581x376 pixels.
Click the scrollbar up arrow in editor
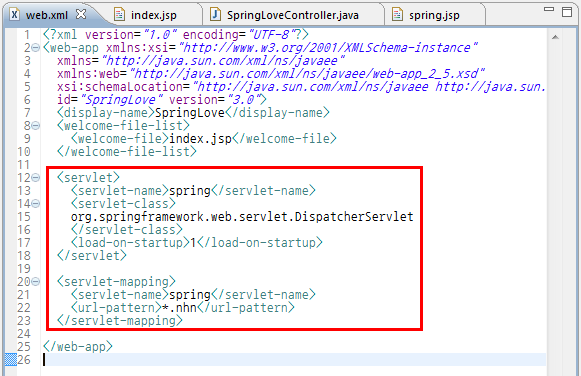coord(555,37)
